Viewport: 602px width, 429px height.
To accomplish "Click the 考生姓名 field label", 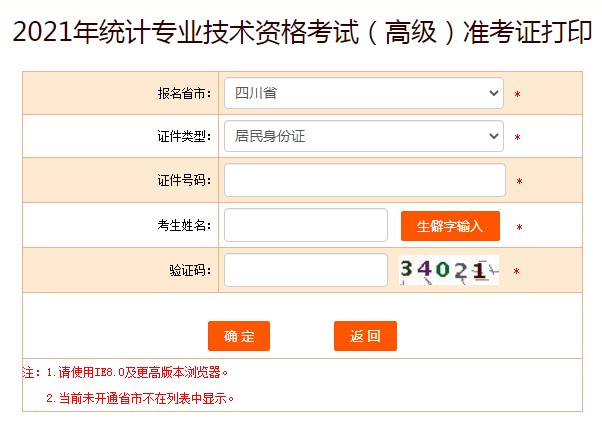I will pos(184,225).
